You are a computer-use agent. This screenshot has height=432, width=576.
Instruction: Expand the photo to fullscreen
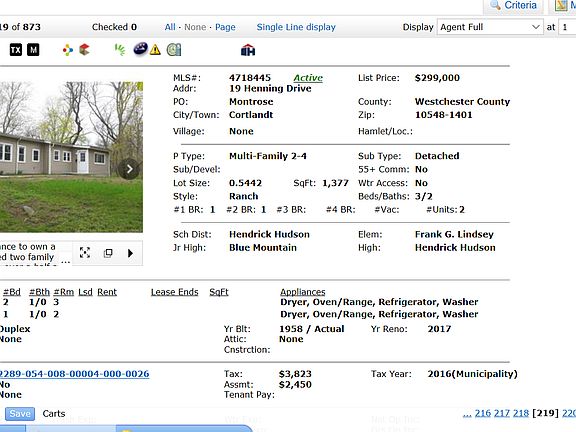(x=85, y=253)
